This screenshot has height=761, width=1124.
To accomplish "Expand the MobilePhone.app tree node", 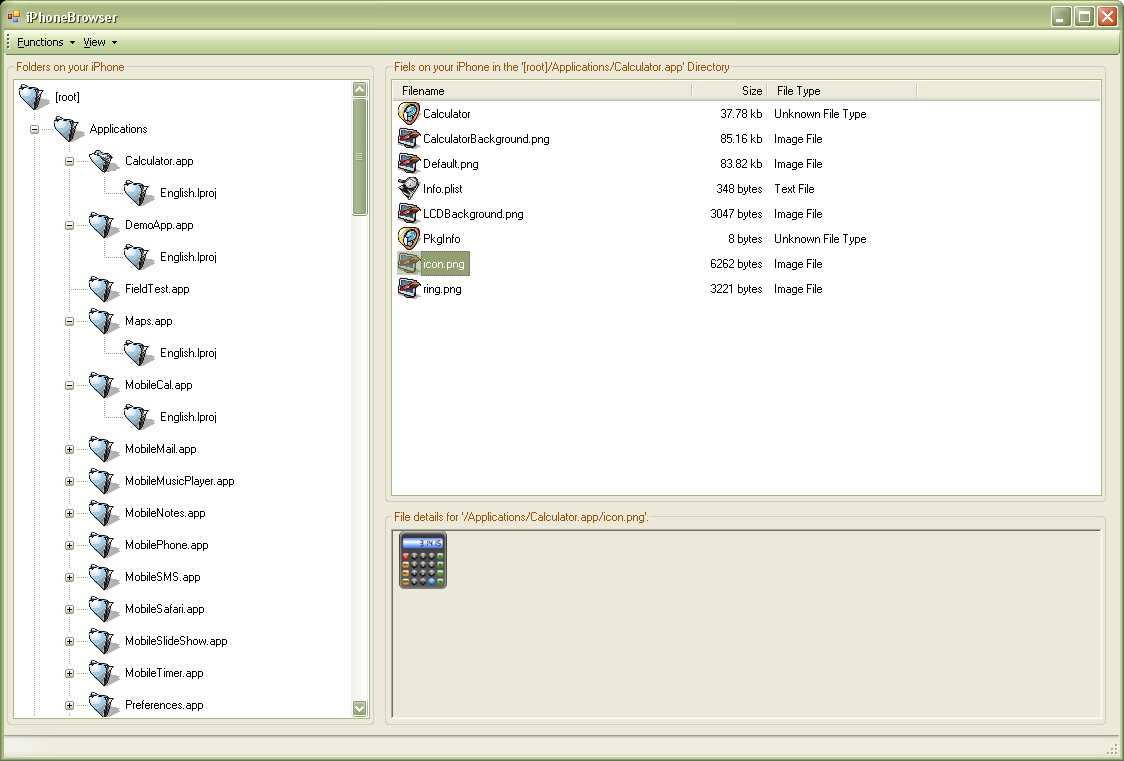I will coord(70,546).
